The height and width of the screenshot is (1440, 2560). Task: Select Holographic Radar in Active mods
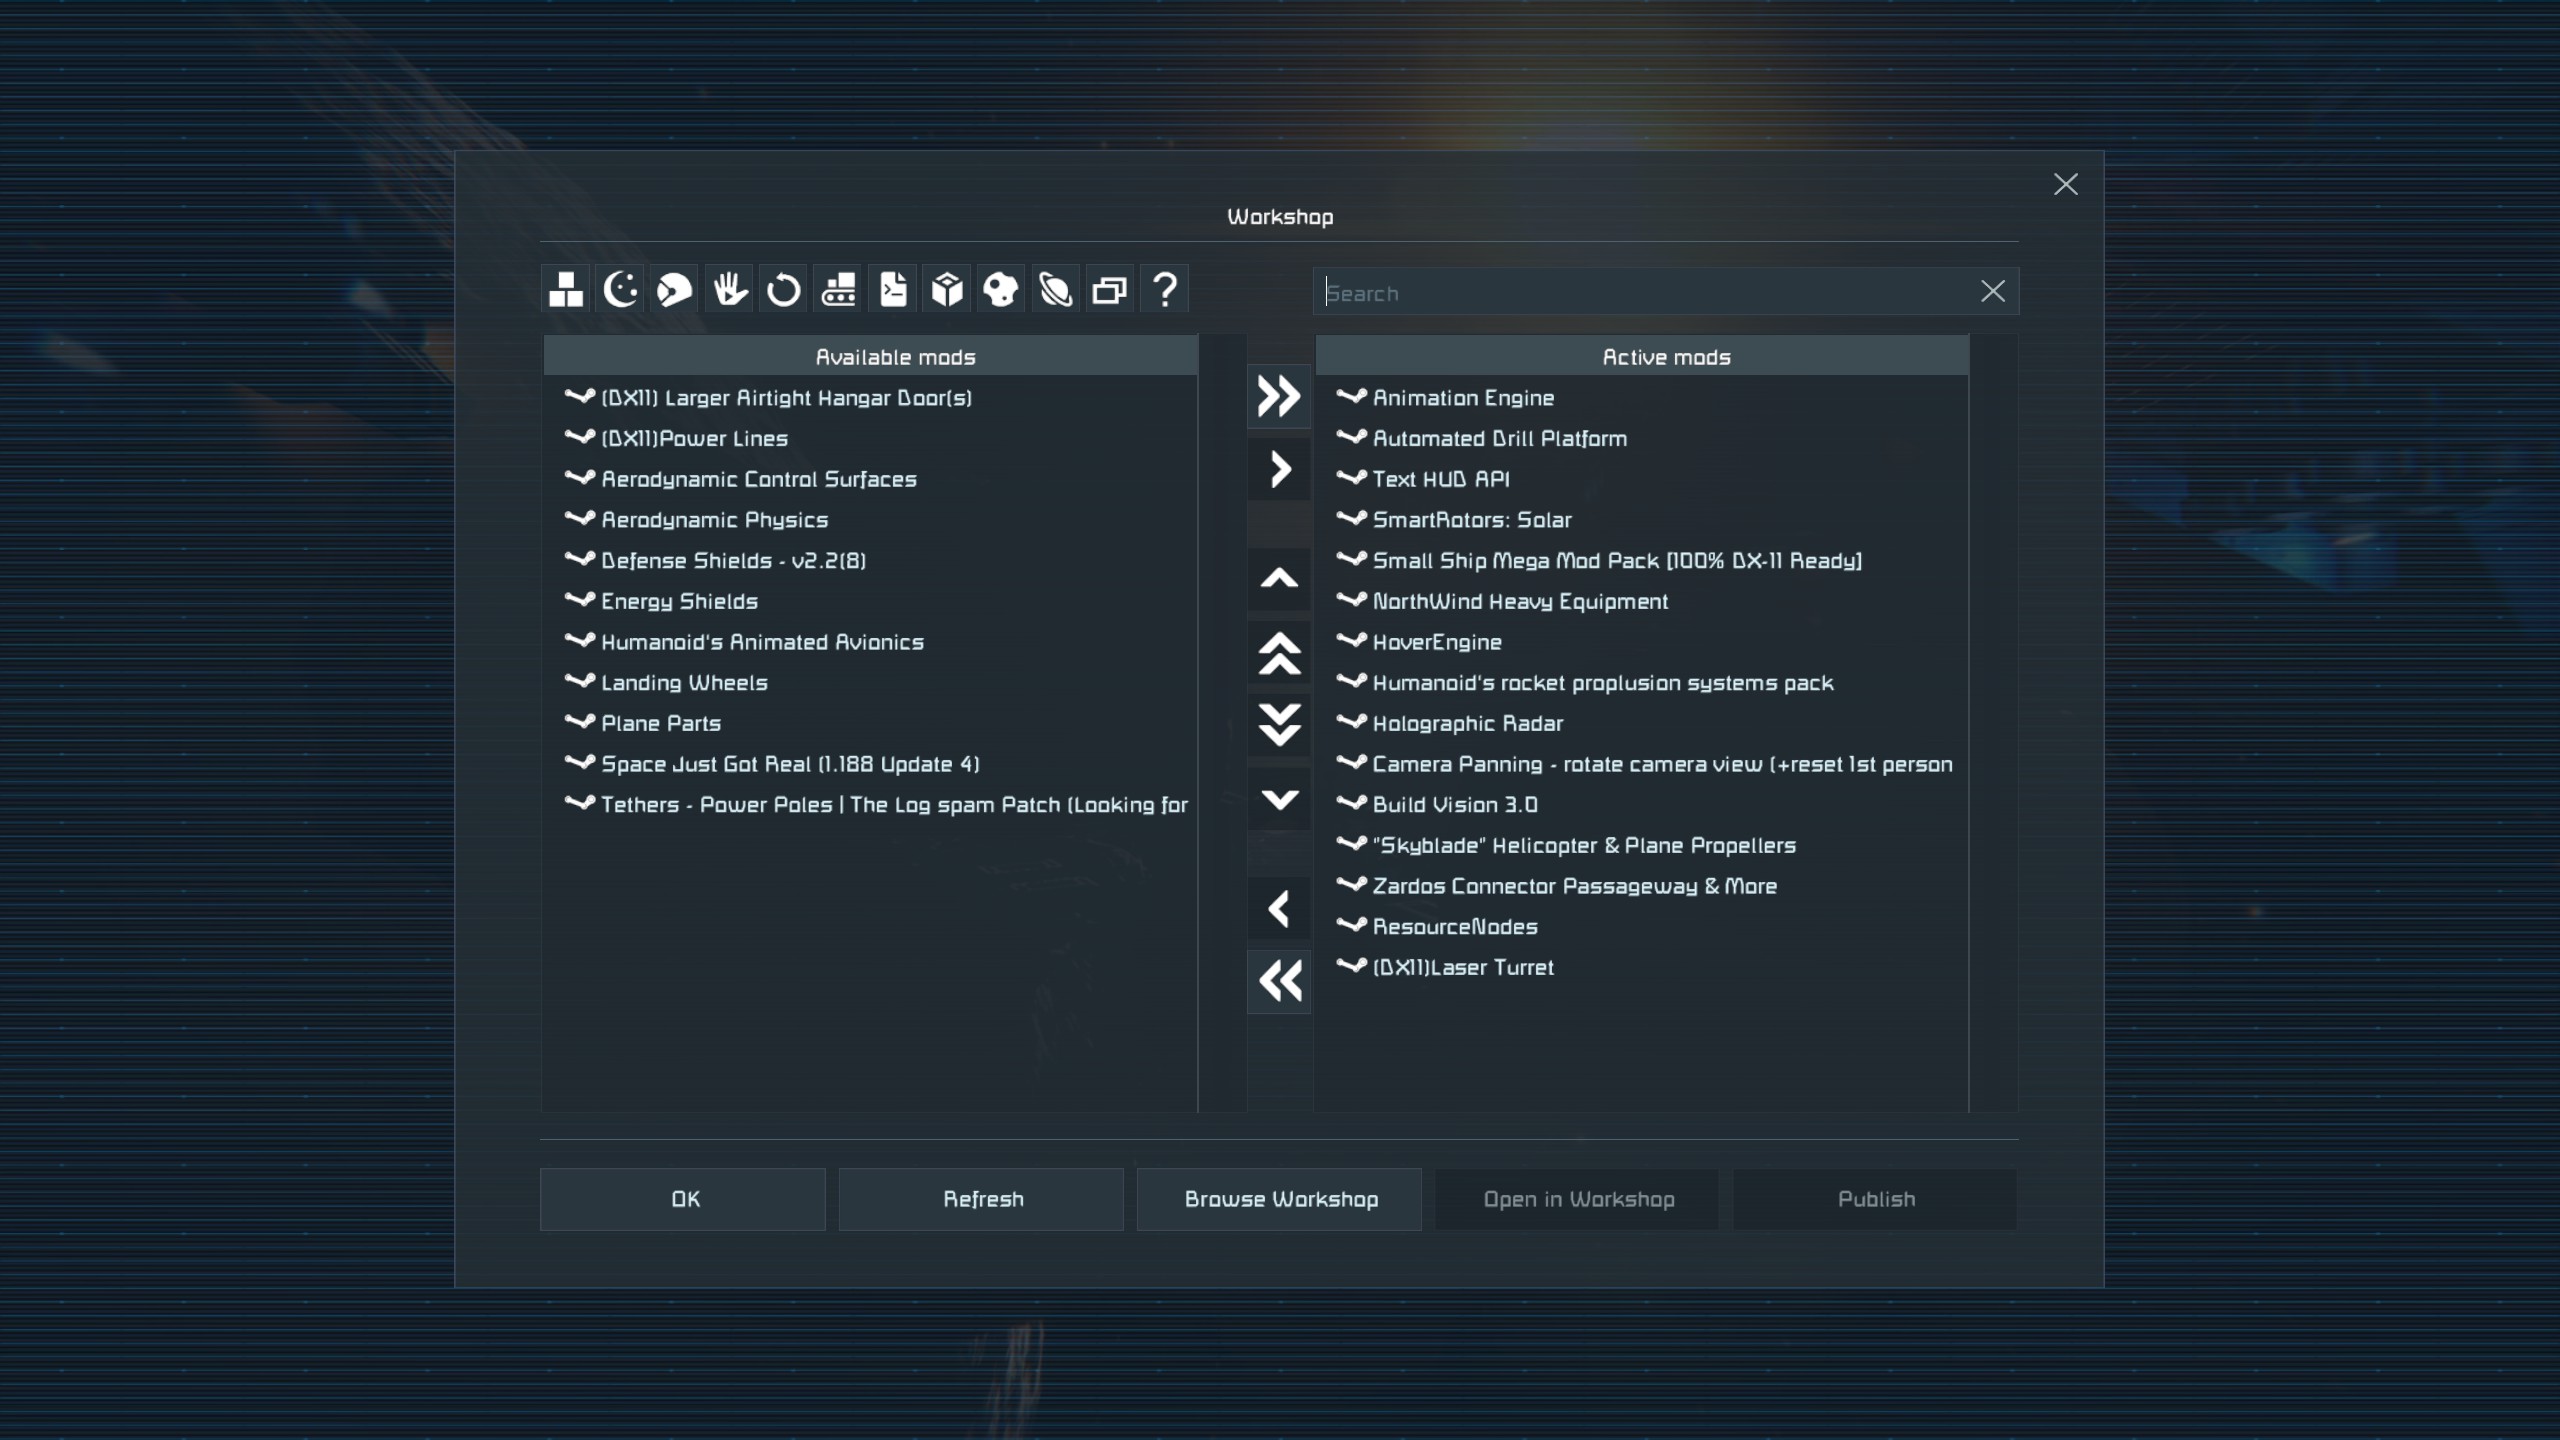click(1467, 724)
